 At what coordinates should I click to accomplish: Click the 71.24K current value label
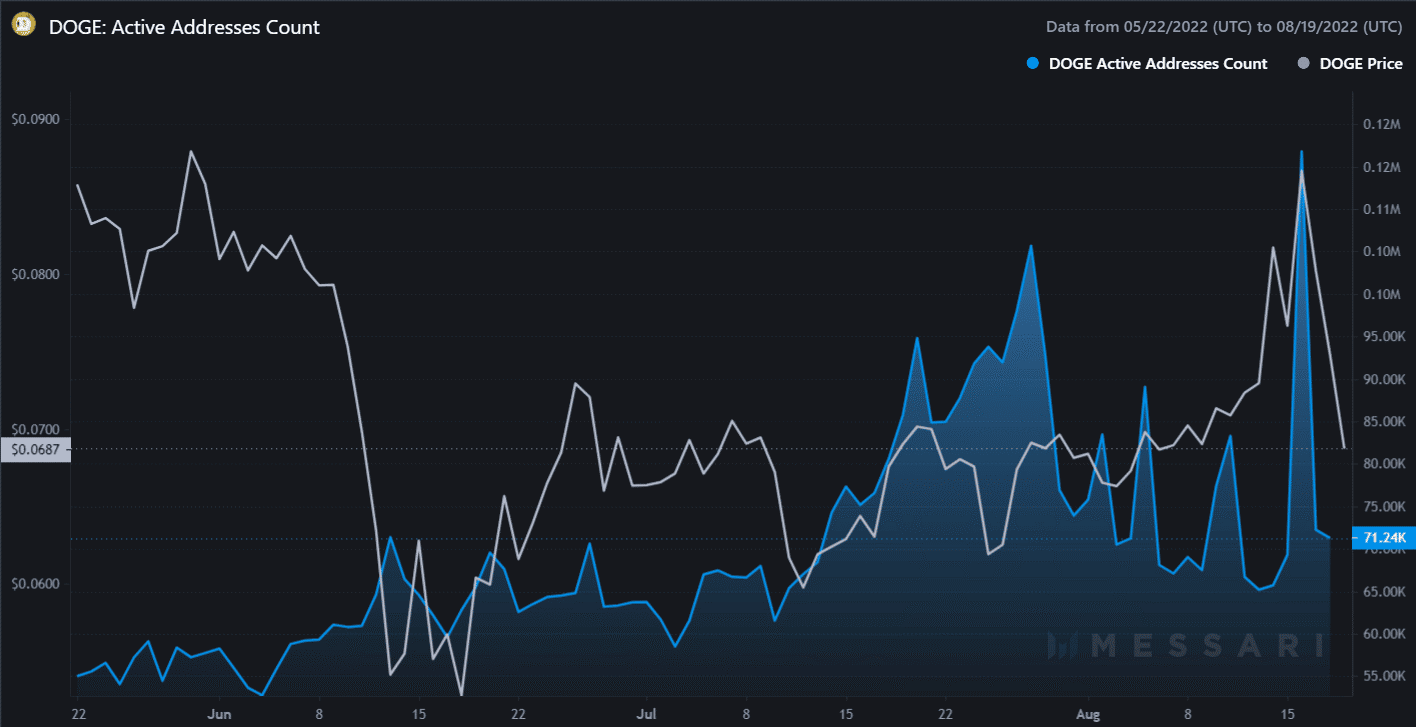[x=1383, y=538]
